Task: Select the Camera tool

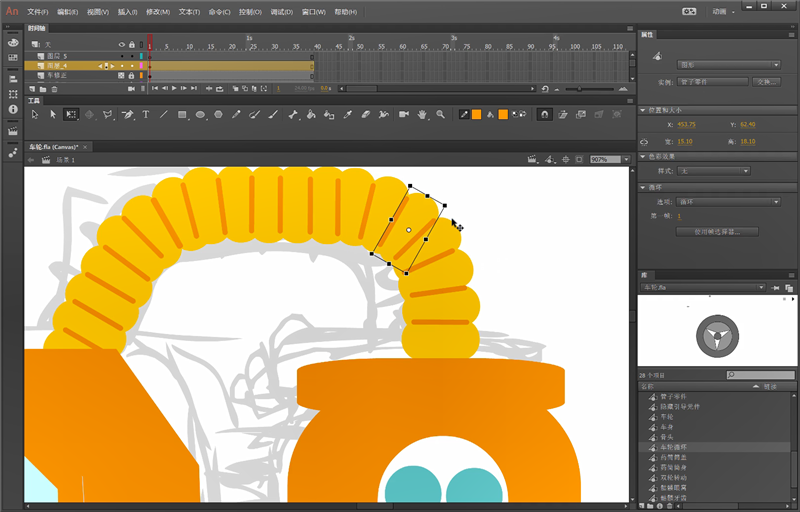Action: (404, 114)
